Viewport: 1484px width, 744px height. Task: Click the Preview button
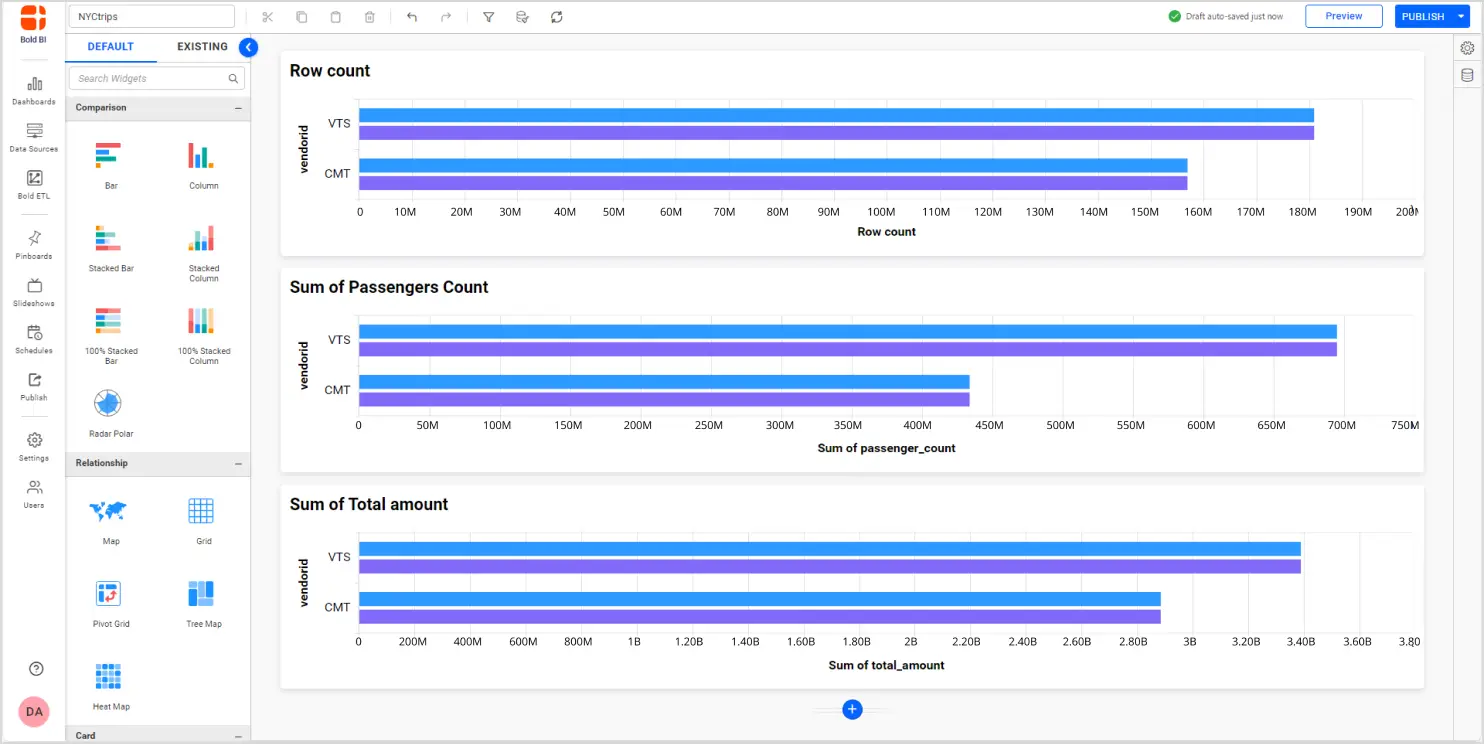click(x=1343, y=17)
